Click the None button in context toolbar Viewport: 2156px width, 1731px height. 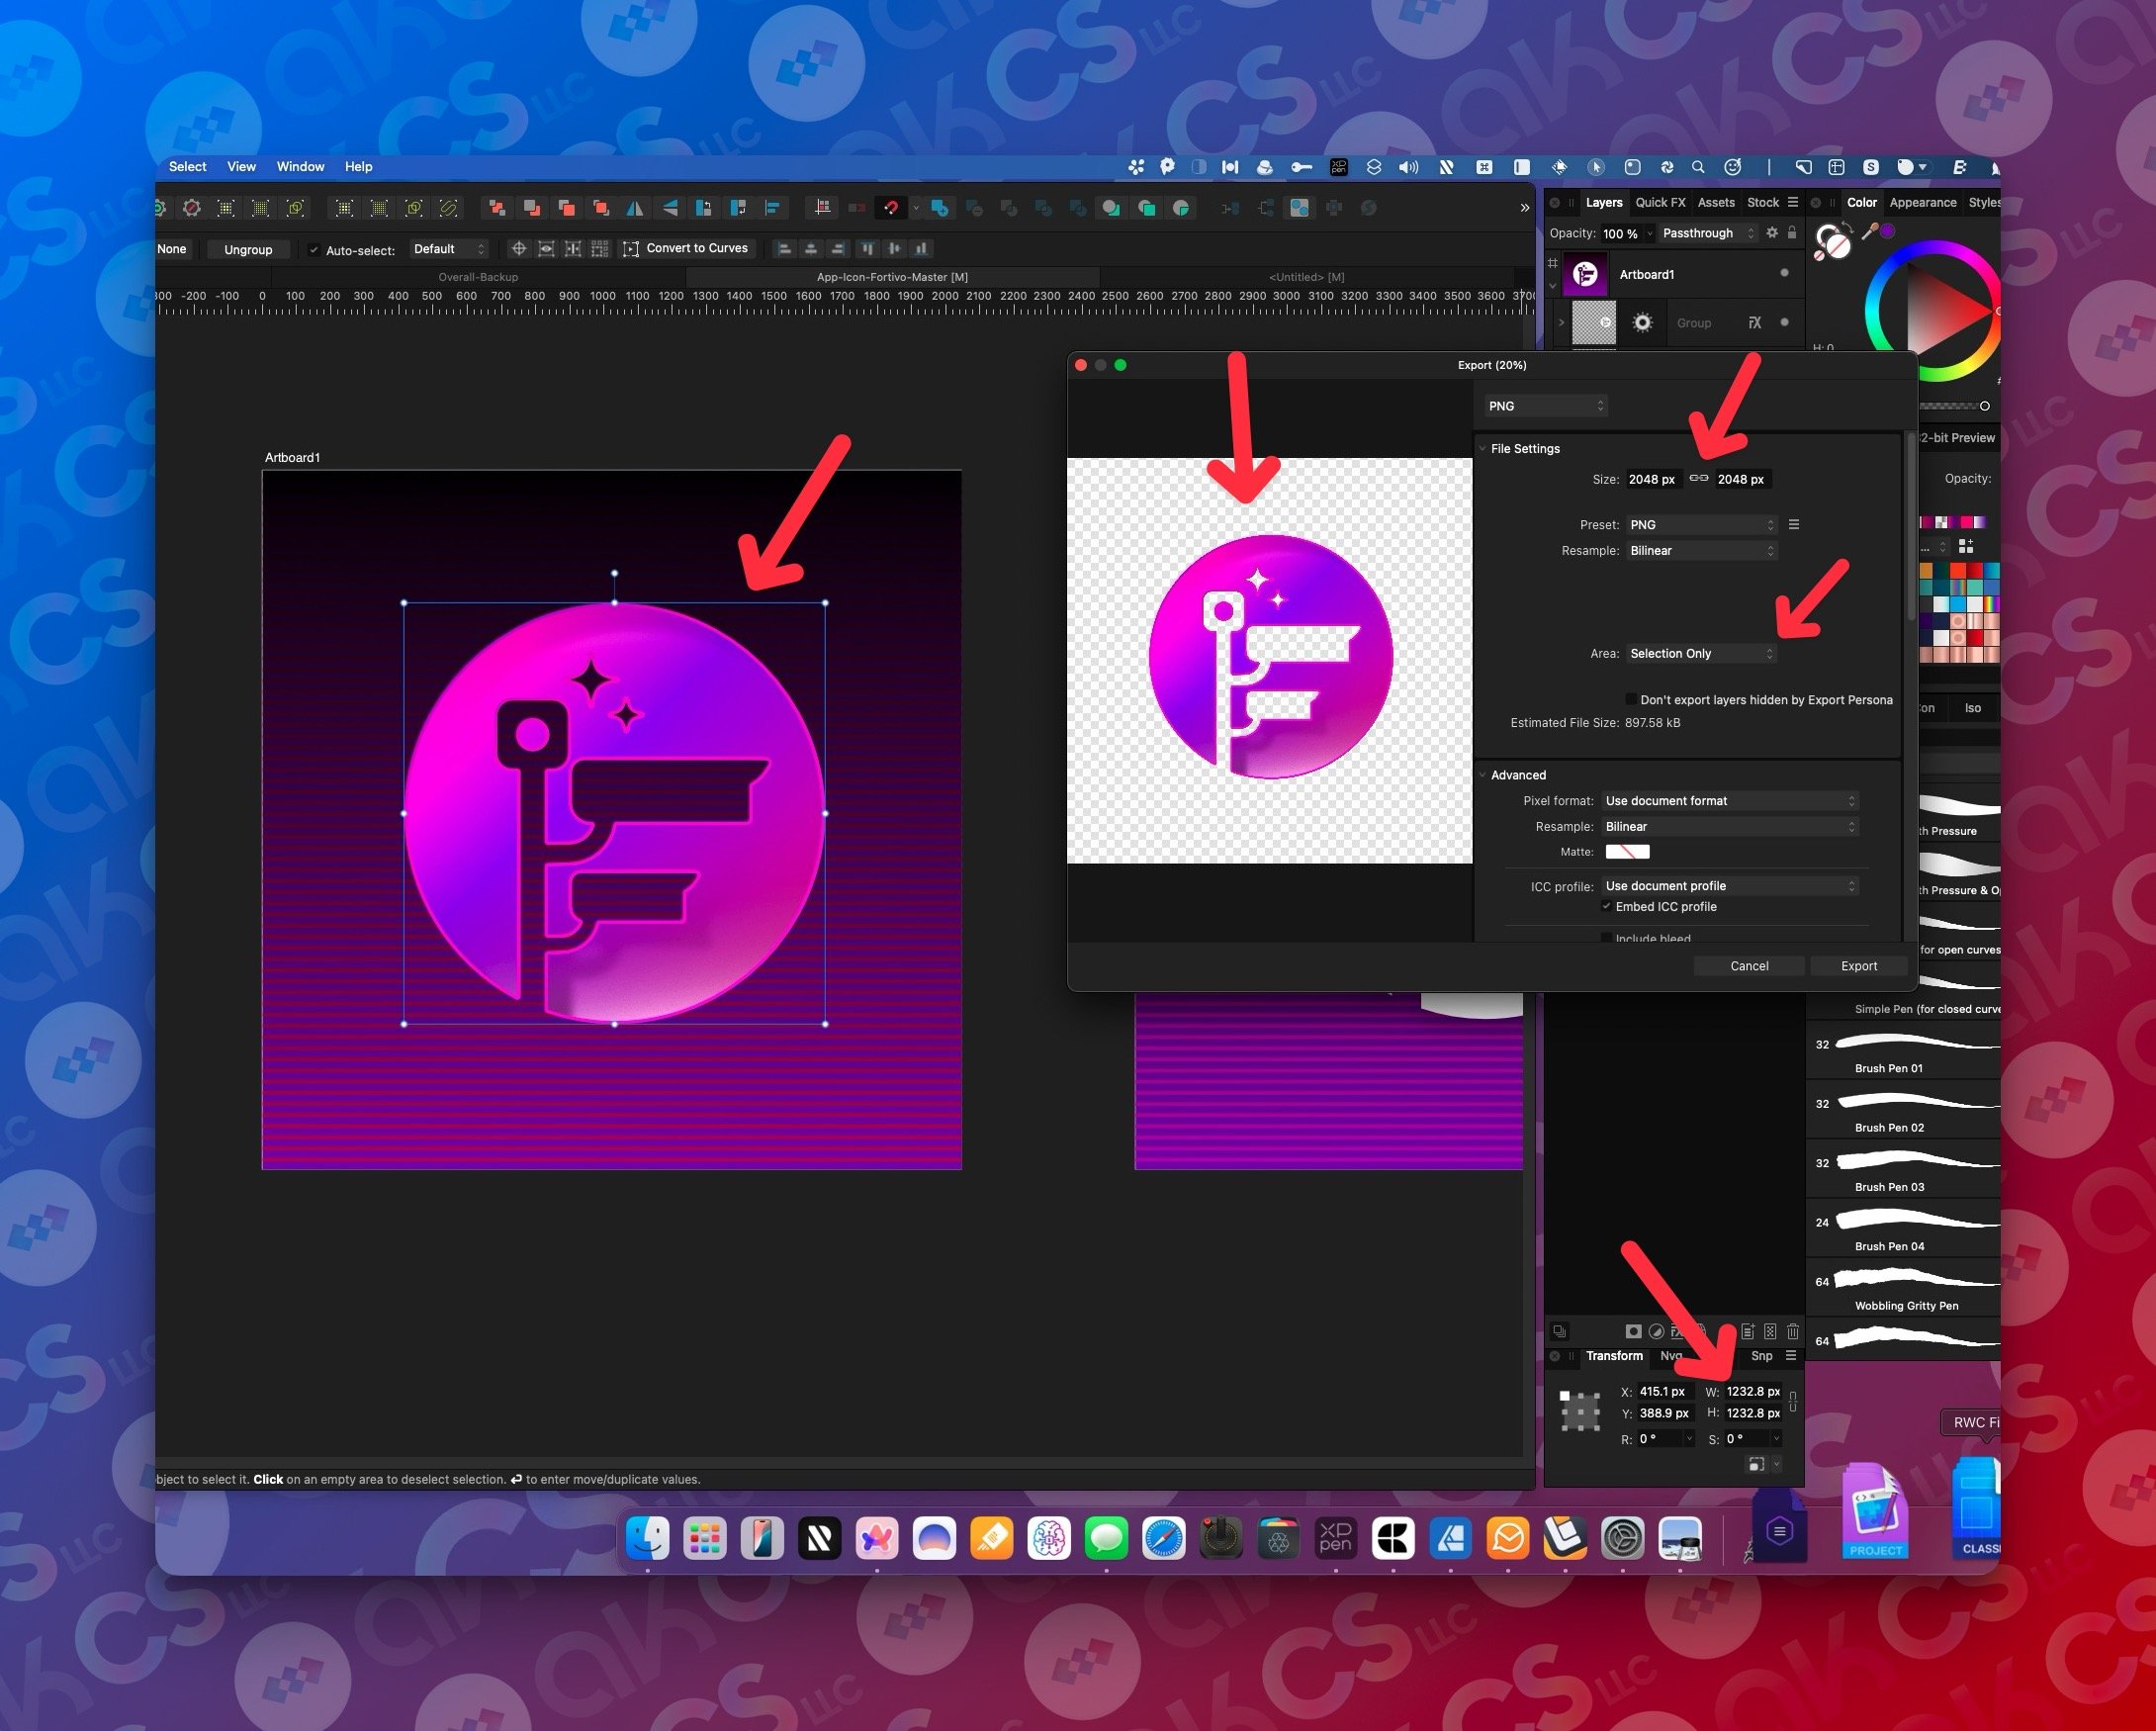(x=172, y=250)
